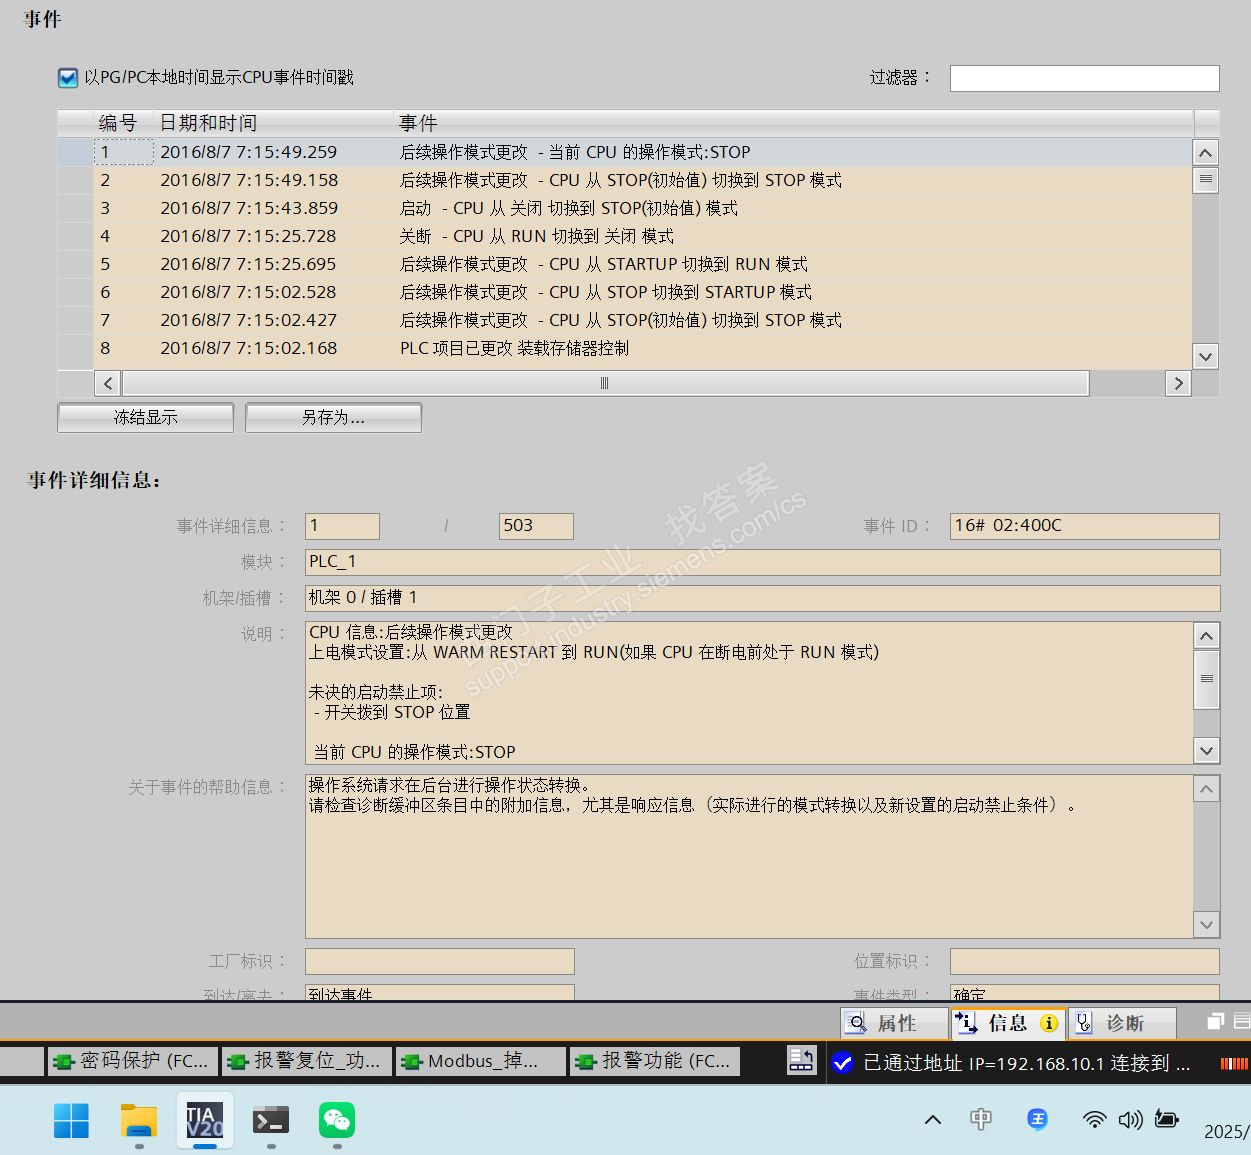Select event 5 STARTUP 切换到 RUN
Viewport: 1251px width, 1155px height.
click(625, 264)
